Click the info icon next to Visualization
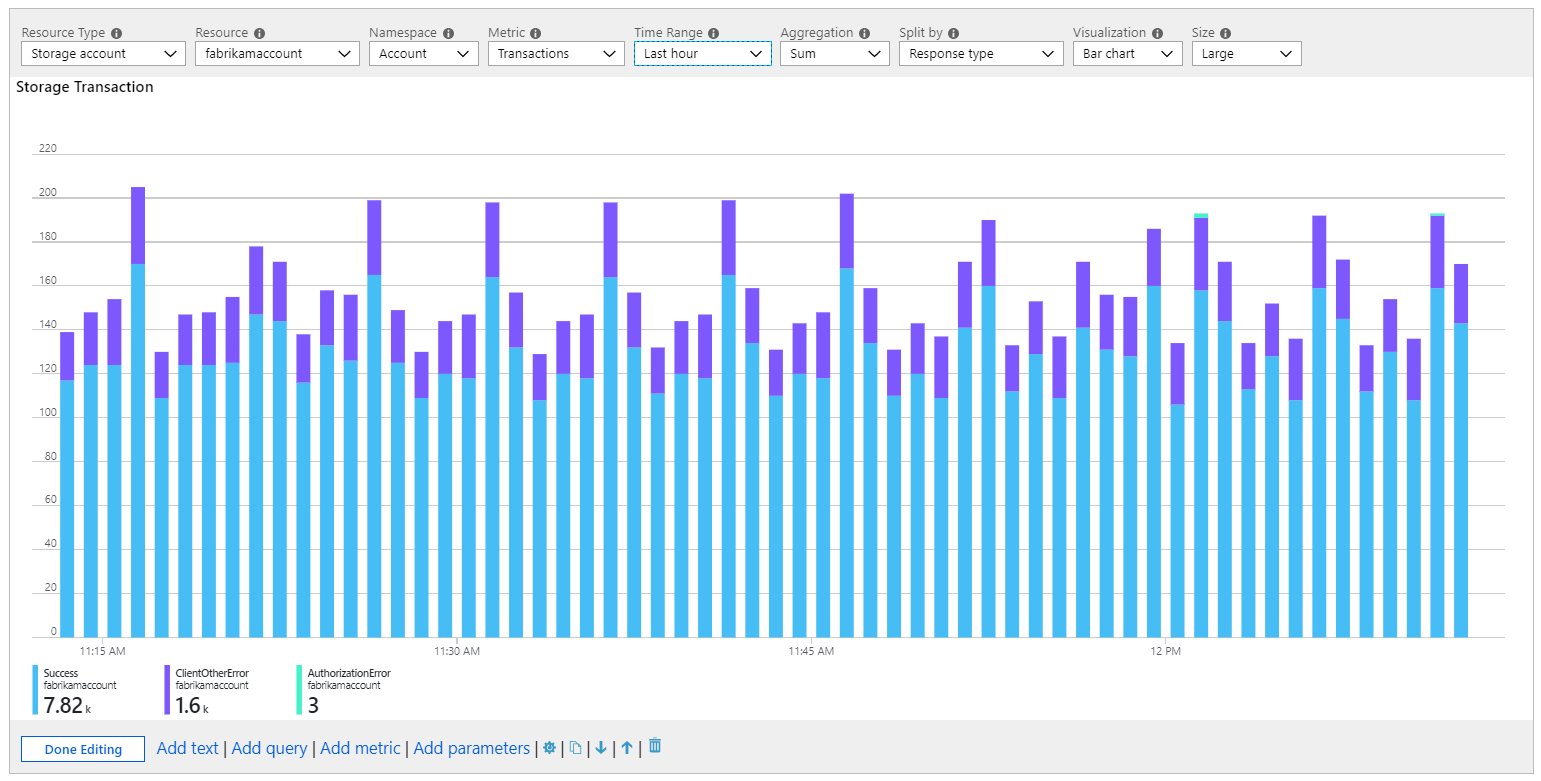This screenshot has height=781, width=1541. (x=1157, y=33)
